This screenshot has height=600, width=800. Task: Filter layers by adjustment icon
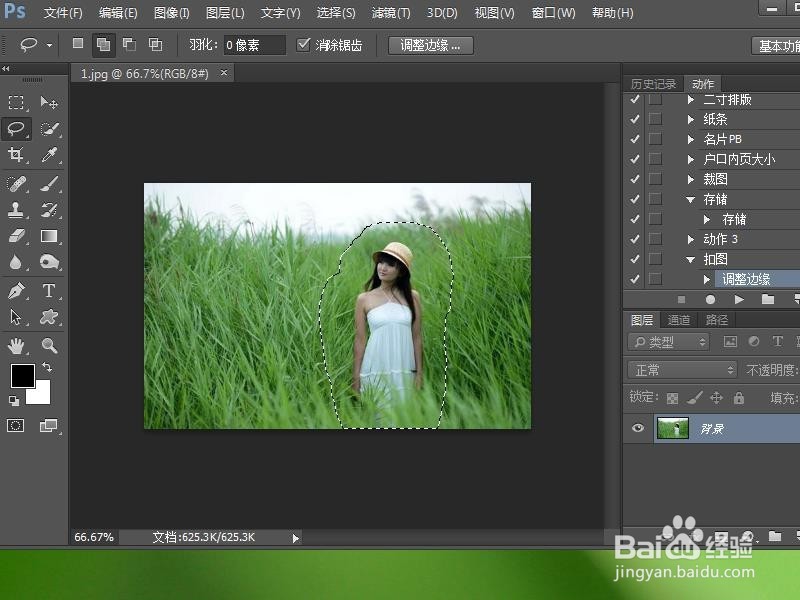pos(754,341)
